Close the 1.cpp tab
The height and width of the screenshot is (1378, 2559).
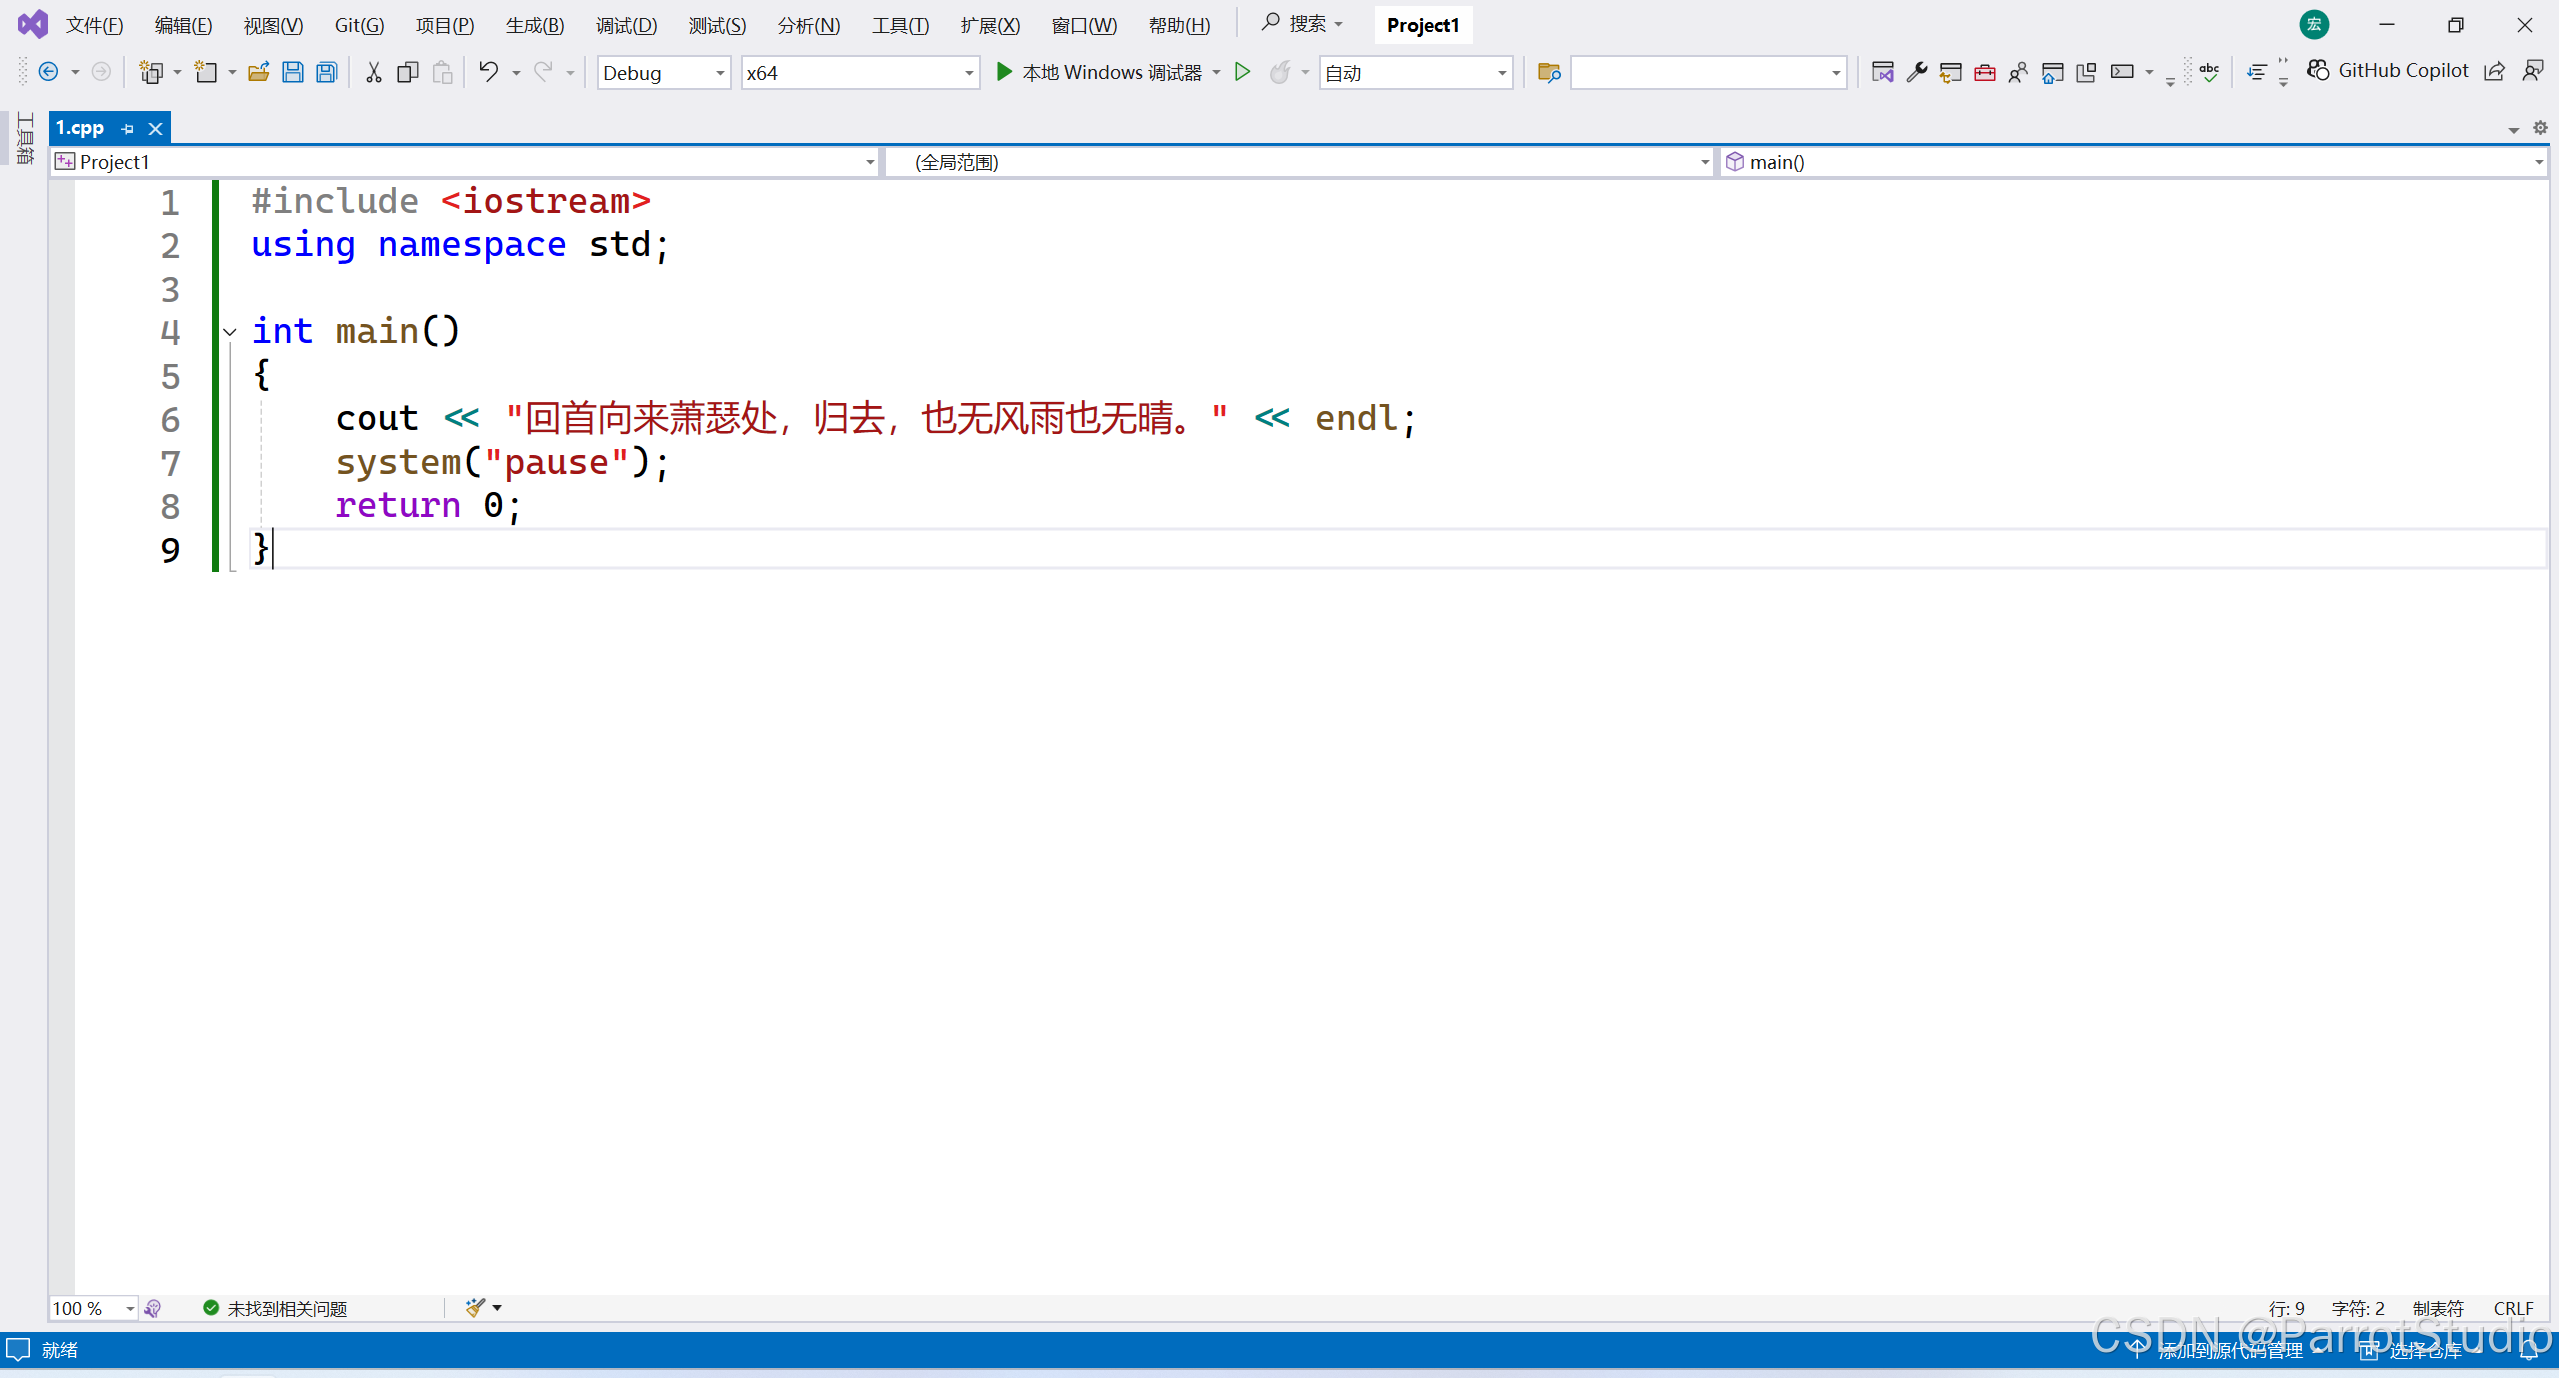point(155,129)
